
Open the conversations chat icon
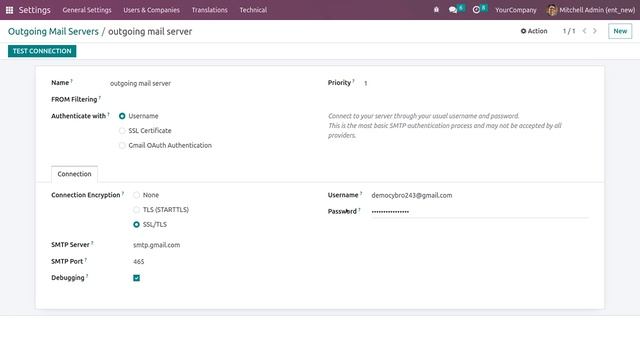click(453, 10)
